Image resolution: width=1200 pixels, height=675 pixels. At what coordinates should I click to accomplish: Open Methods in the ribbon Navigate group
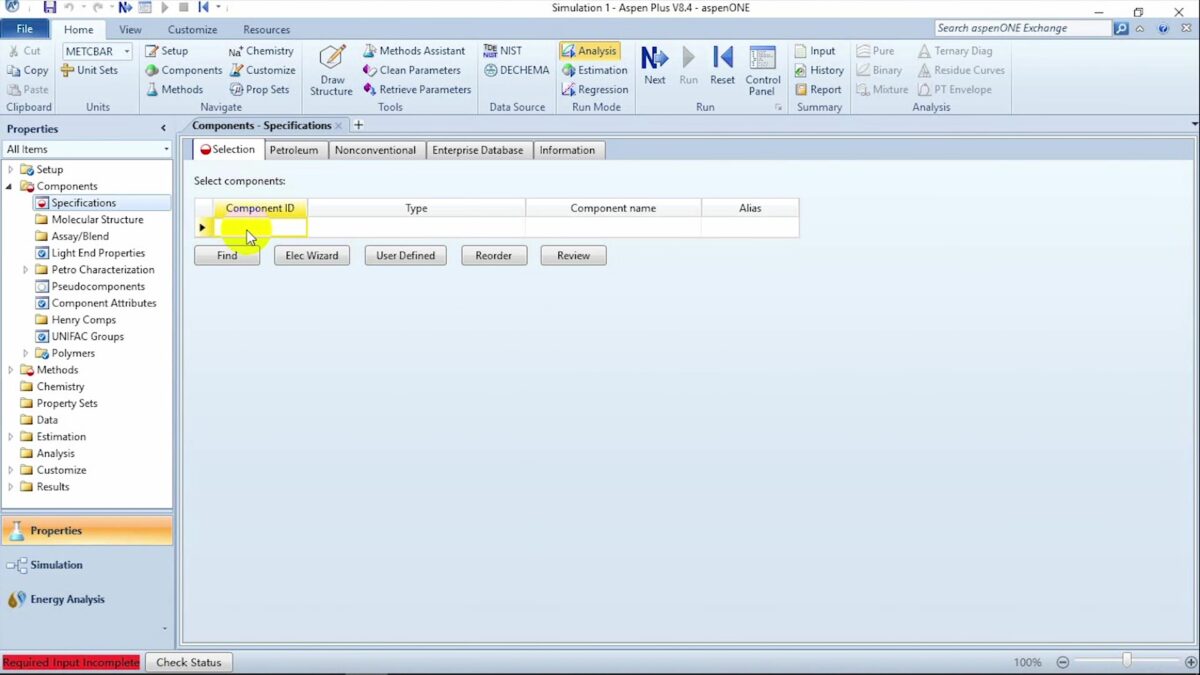(174, 89)
